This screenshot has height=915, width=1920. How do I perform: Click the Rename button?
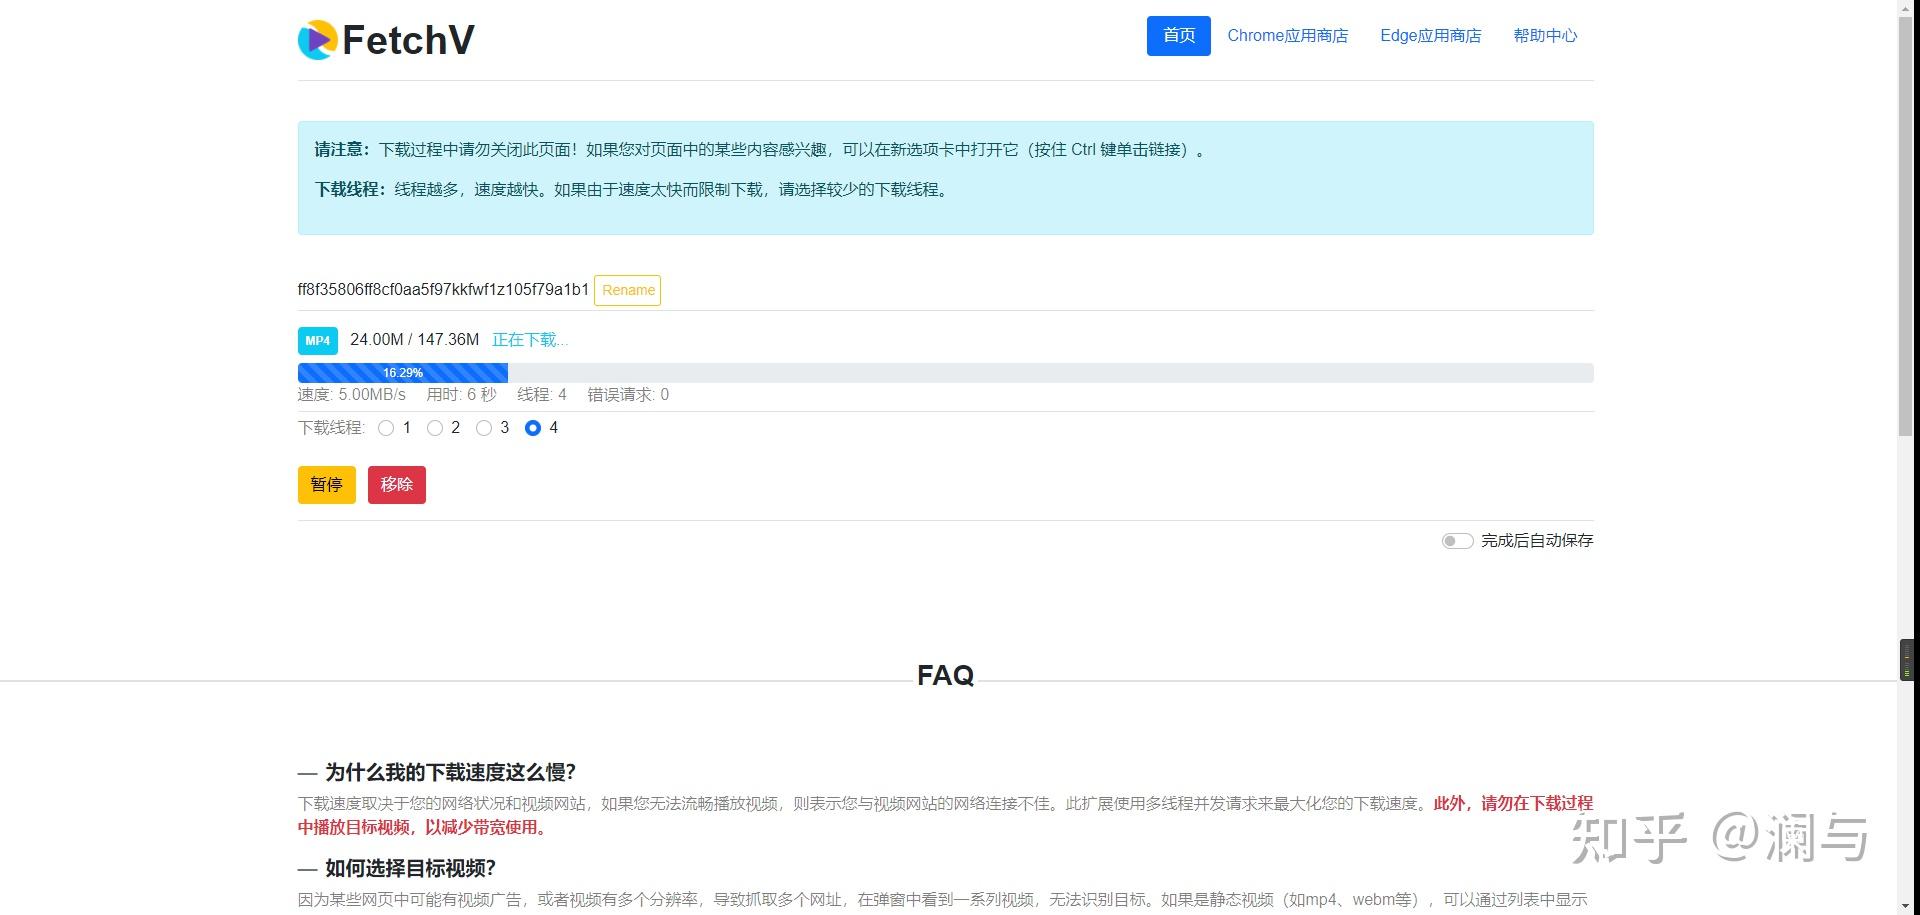(x=628, y=290)
